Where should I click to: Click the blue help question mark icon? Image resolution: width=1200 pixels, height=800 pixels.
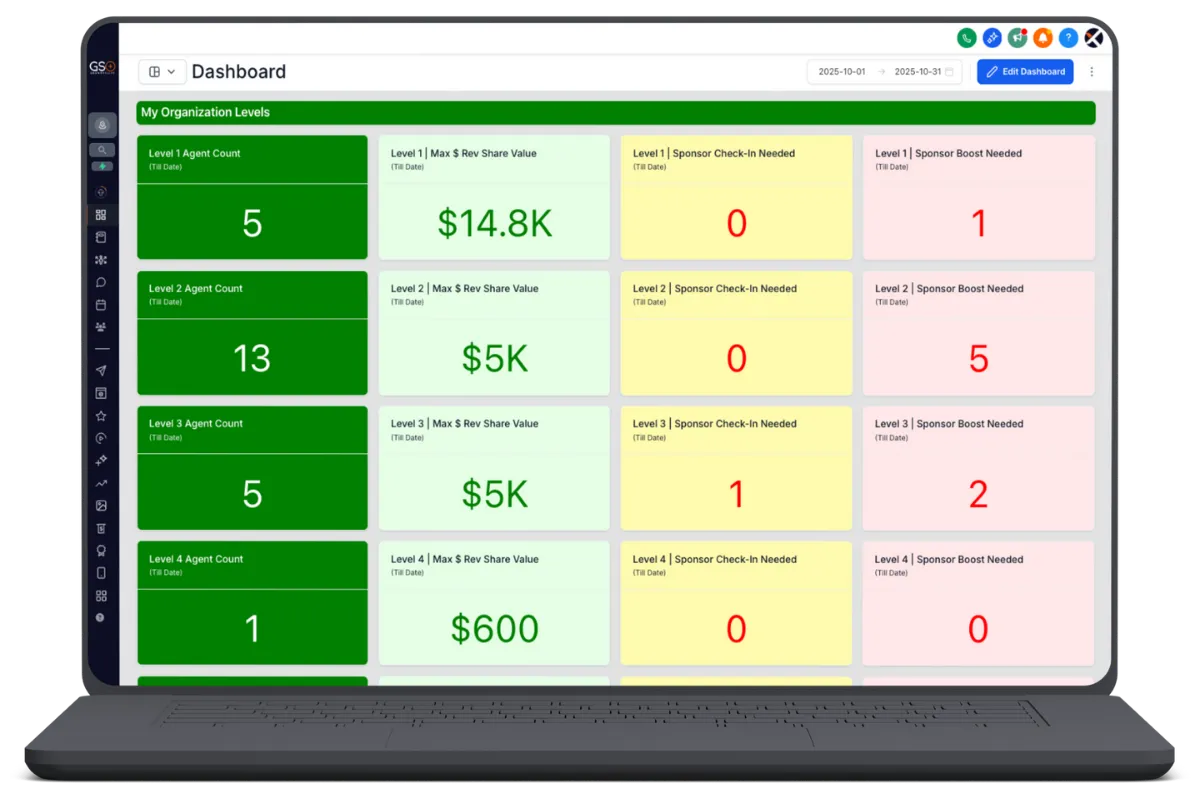click(x=1069, y=38)
